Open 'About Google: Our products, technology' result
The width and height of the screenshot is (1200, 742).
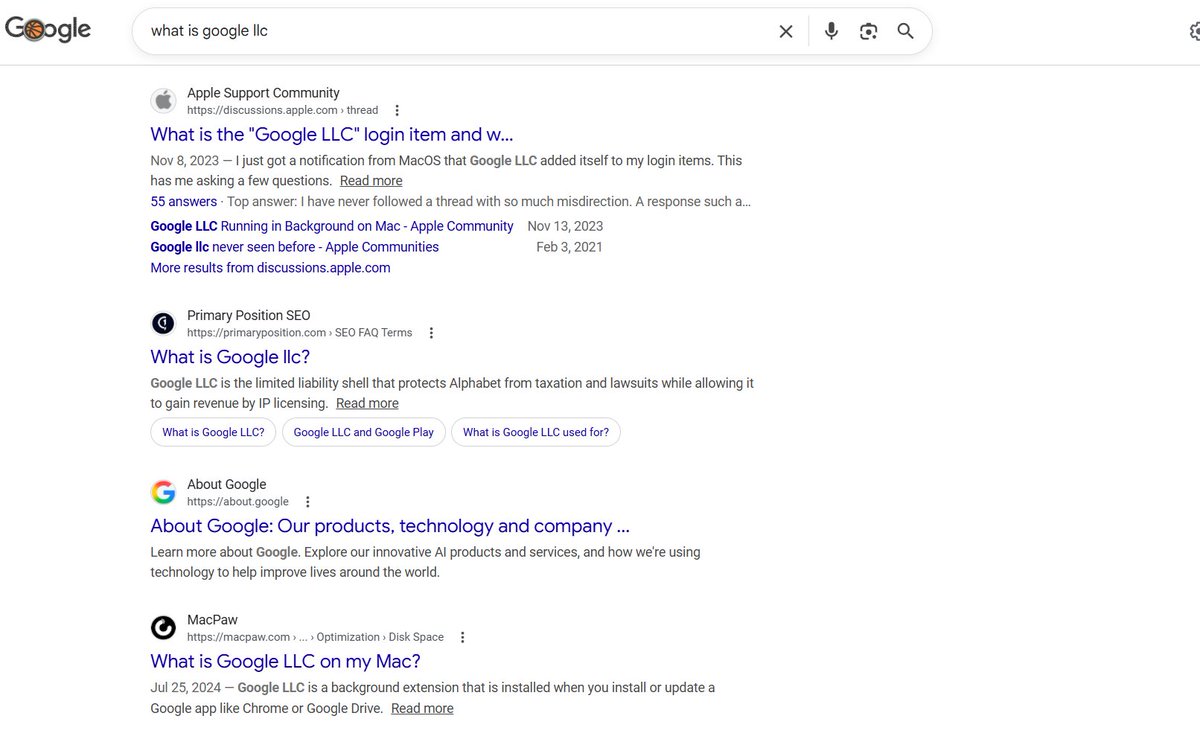tap(390, 526)
